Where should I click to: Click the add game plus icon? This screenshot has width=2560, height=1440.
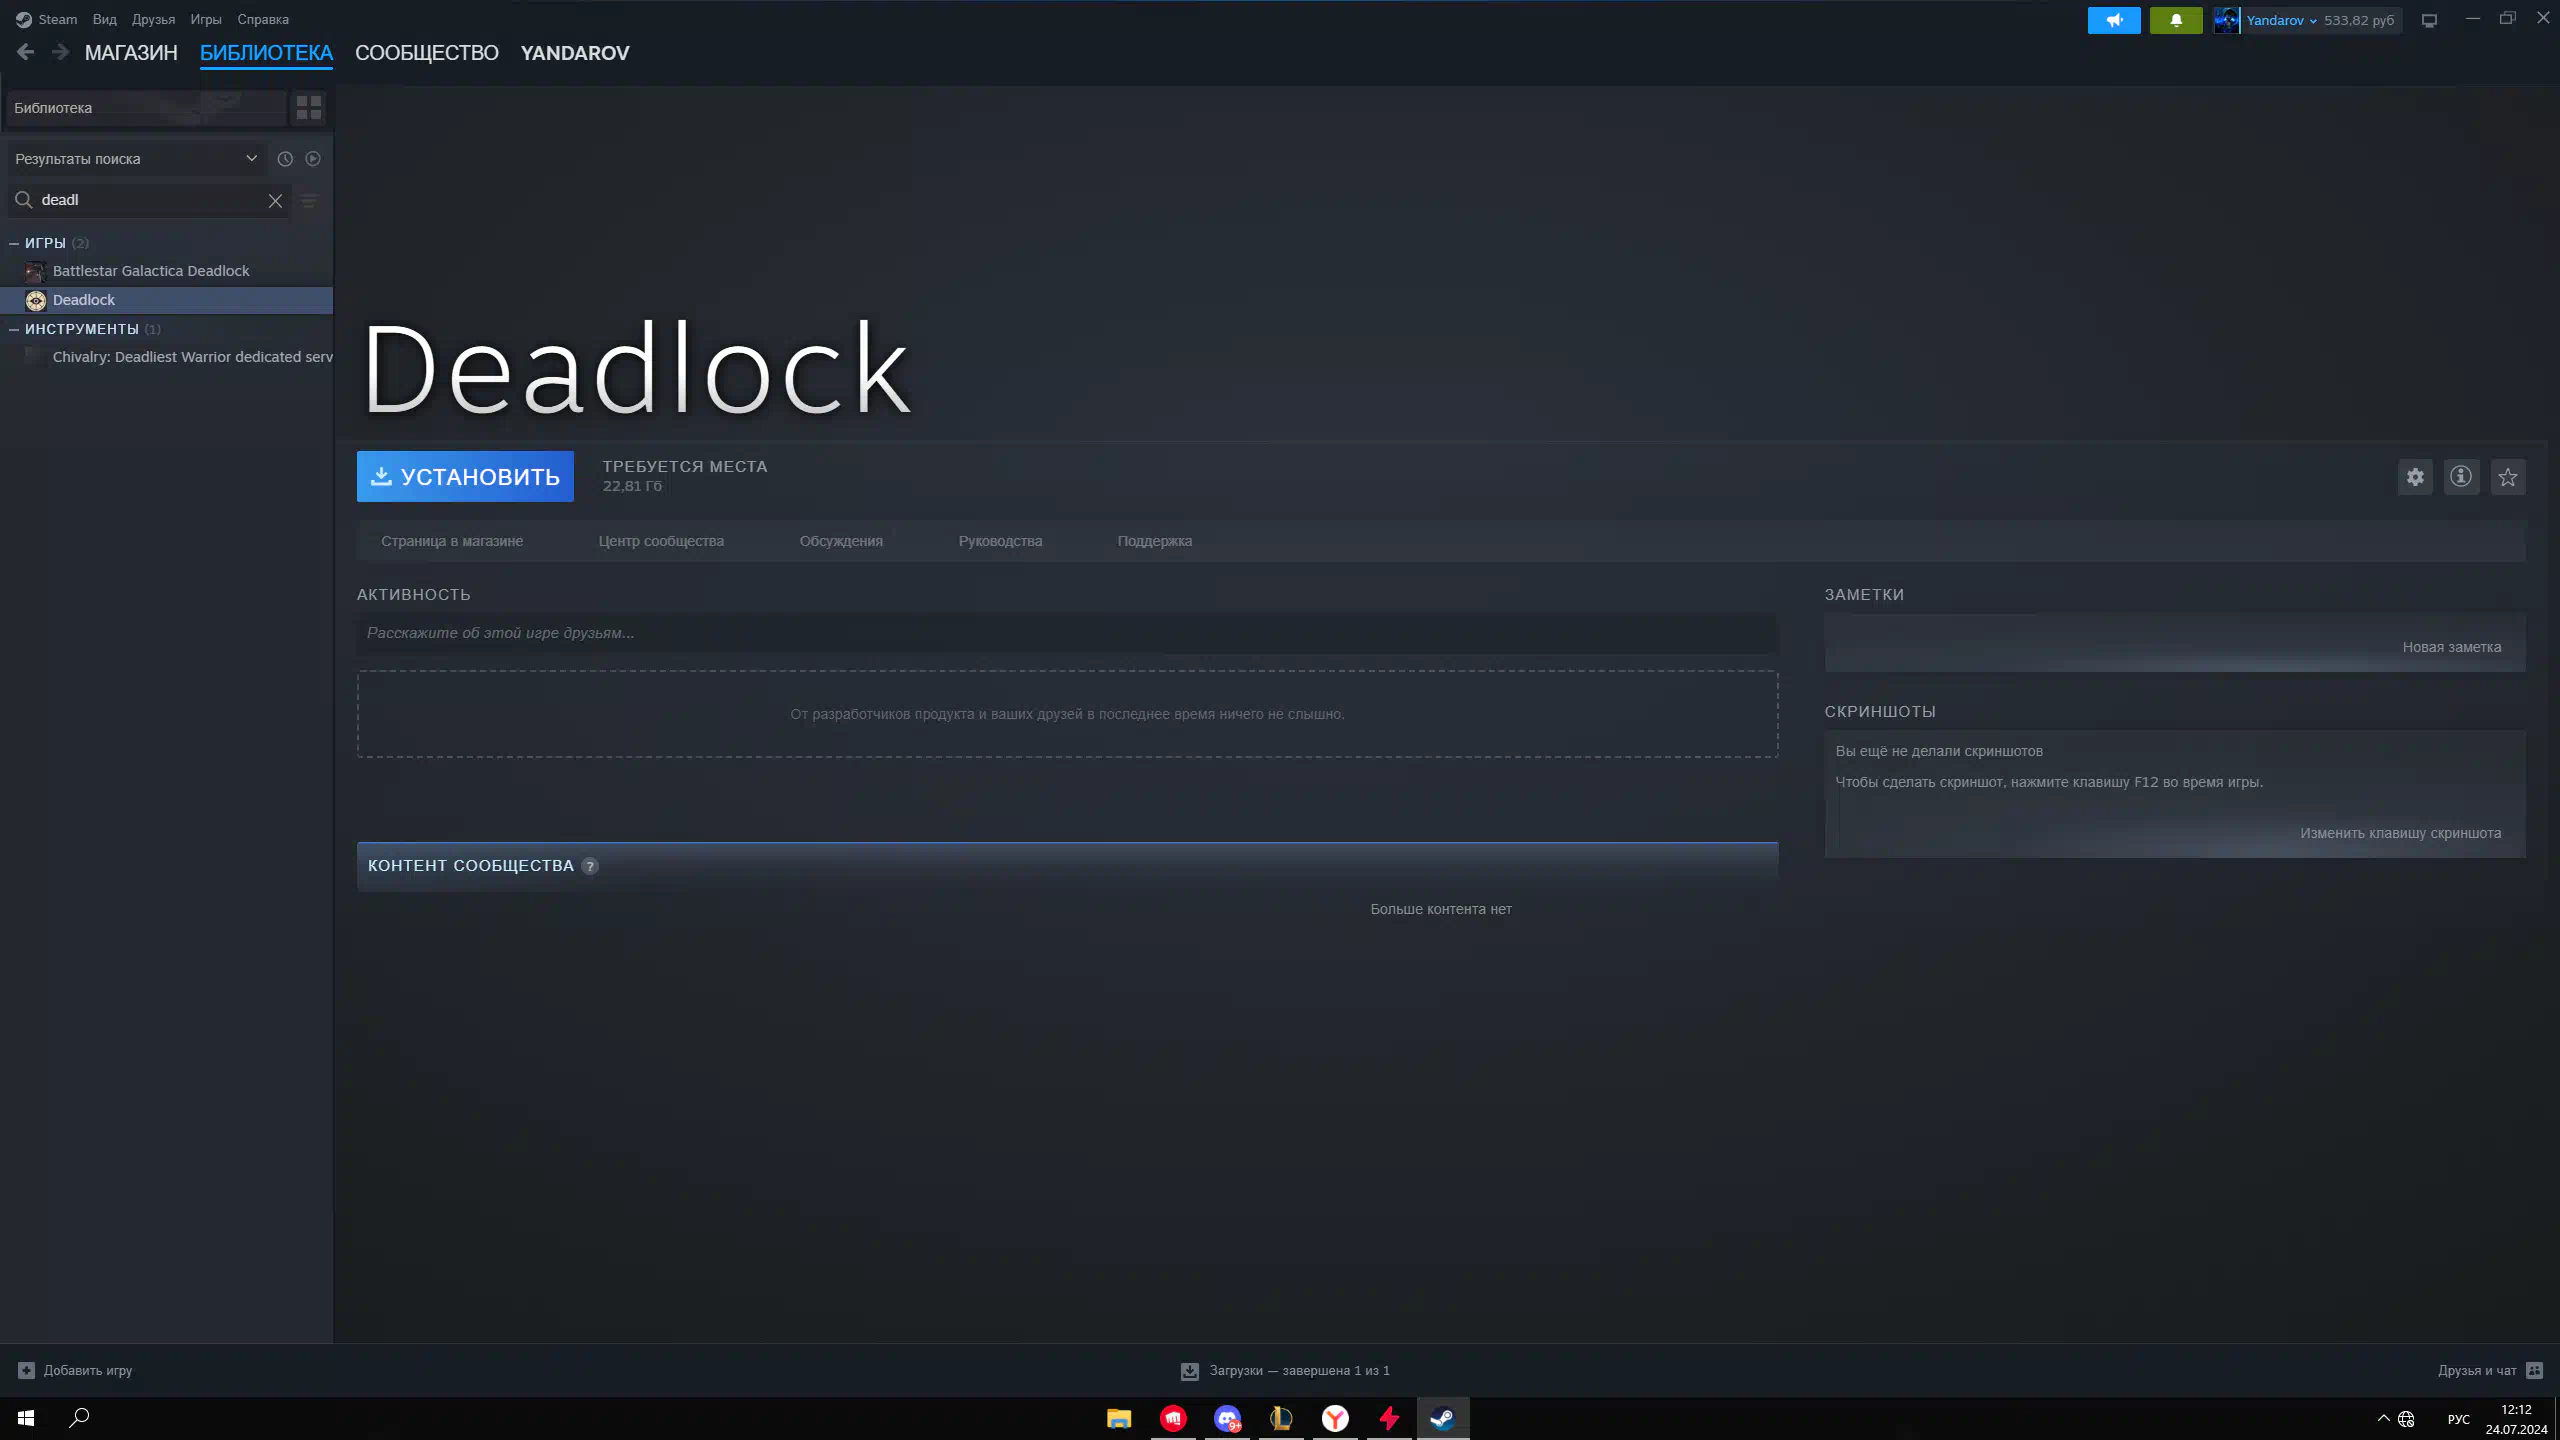26,1370
